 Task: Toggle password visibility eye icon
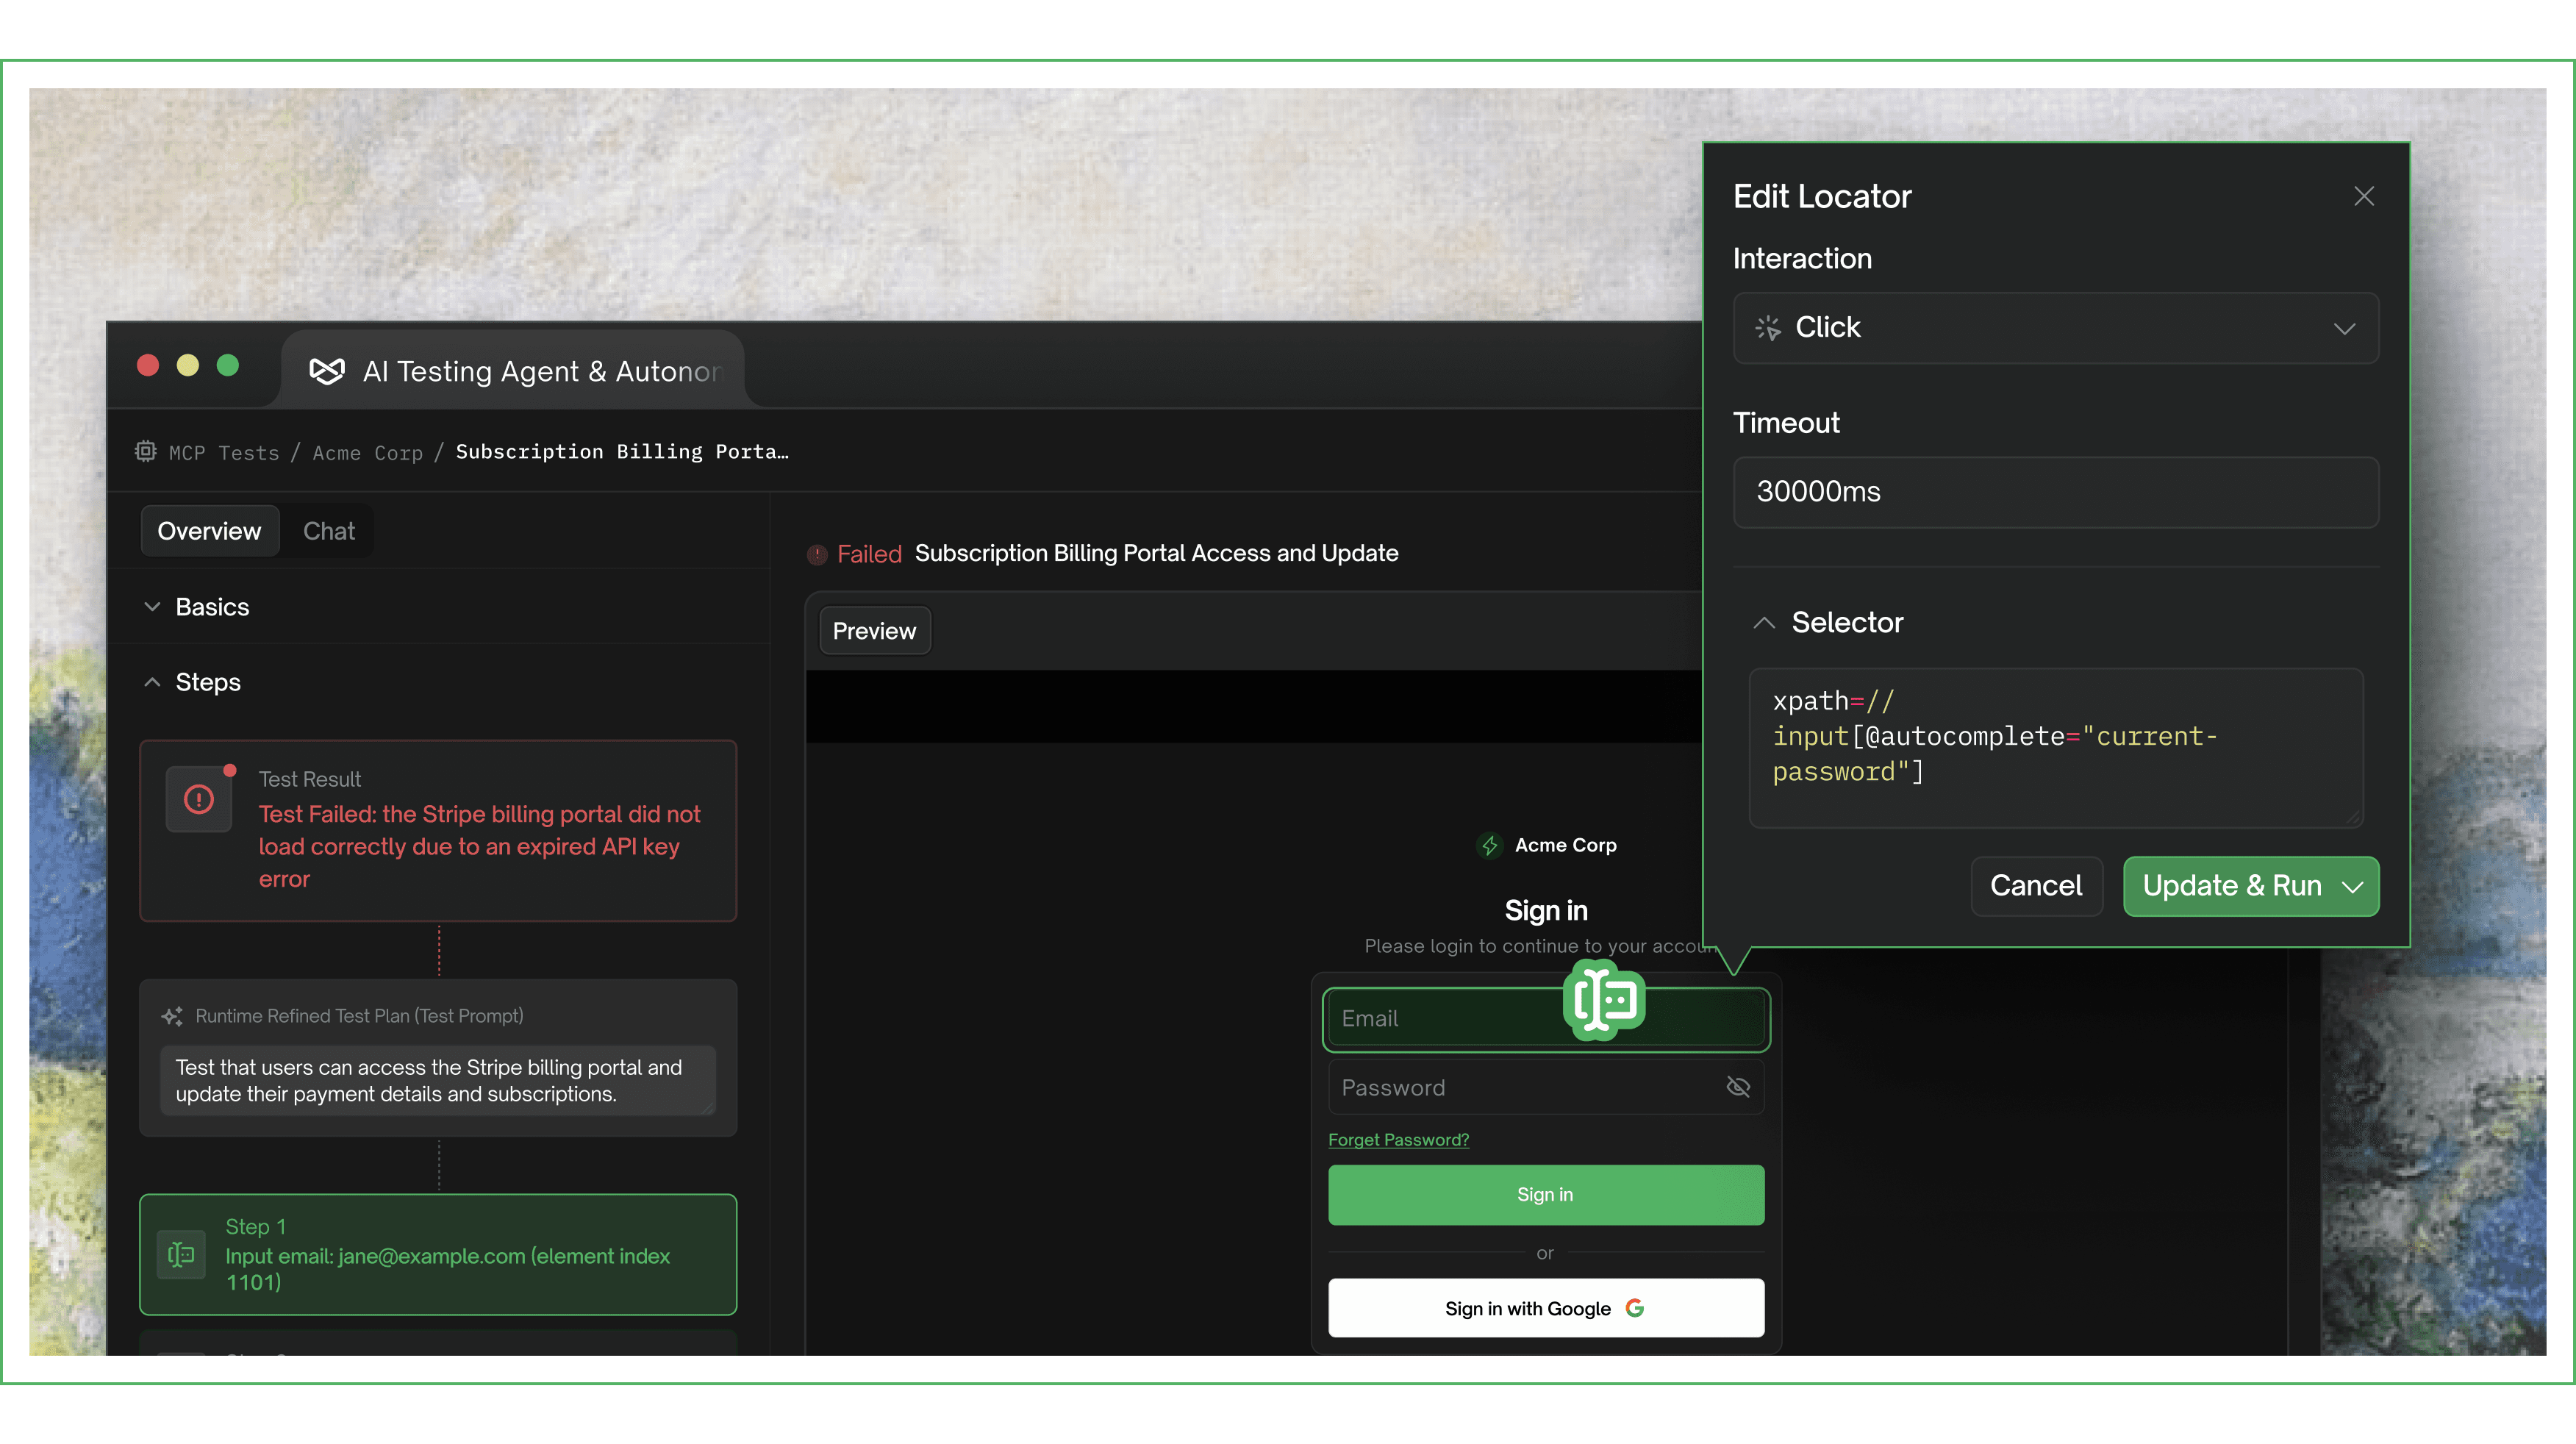1738,1087
